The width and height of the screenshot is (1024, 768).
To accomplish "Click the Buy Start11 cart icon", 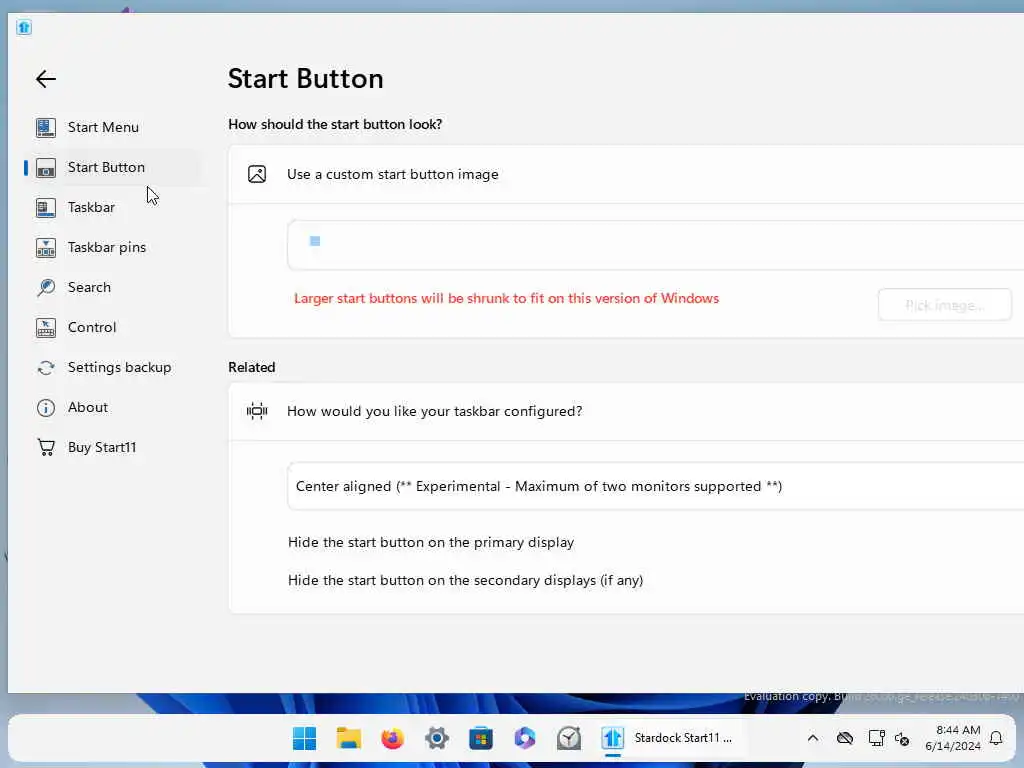I will tap(46, 447).
